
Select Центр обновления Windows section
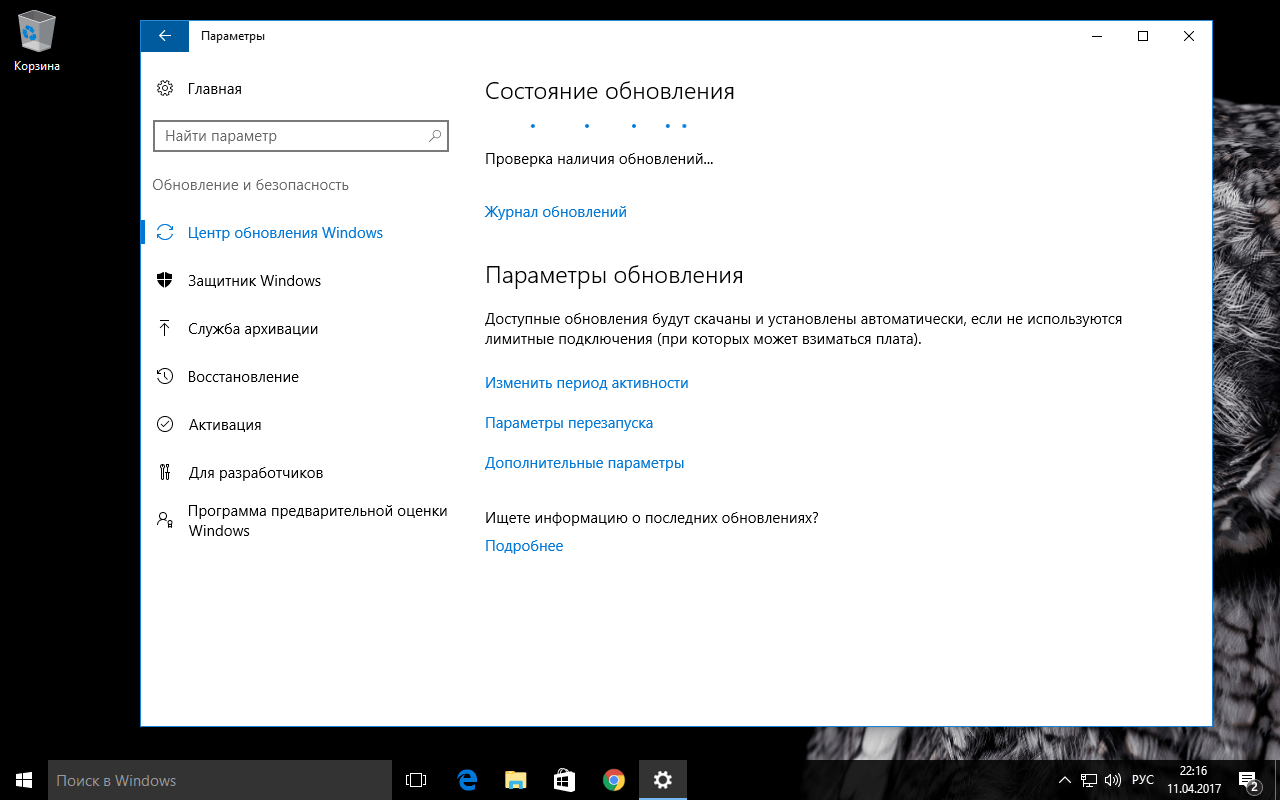tap(285, 233)
